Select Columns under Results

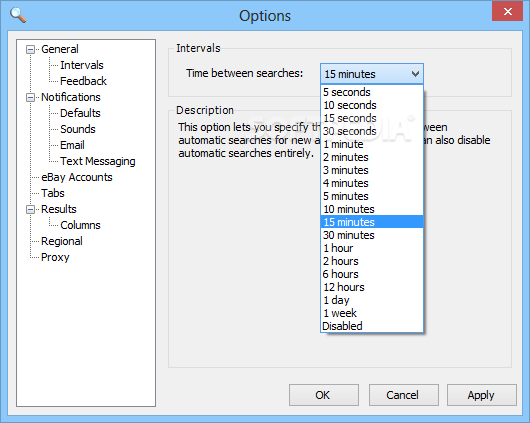coord(80,225)
